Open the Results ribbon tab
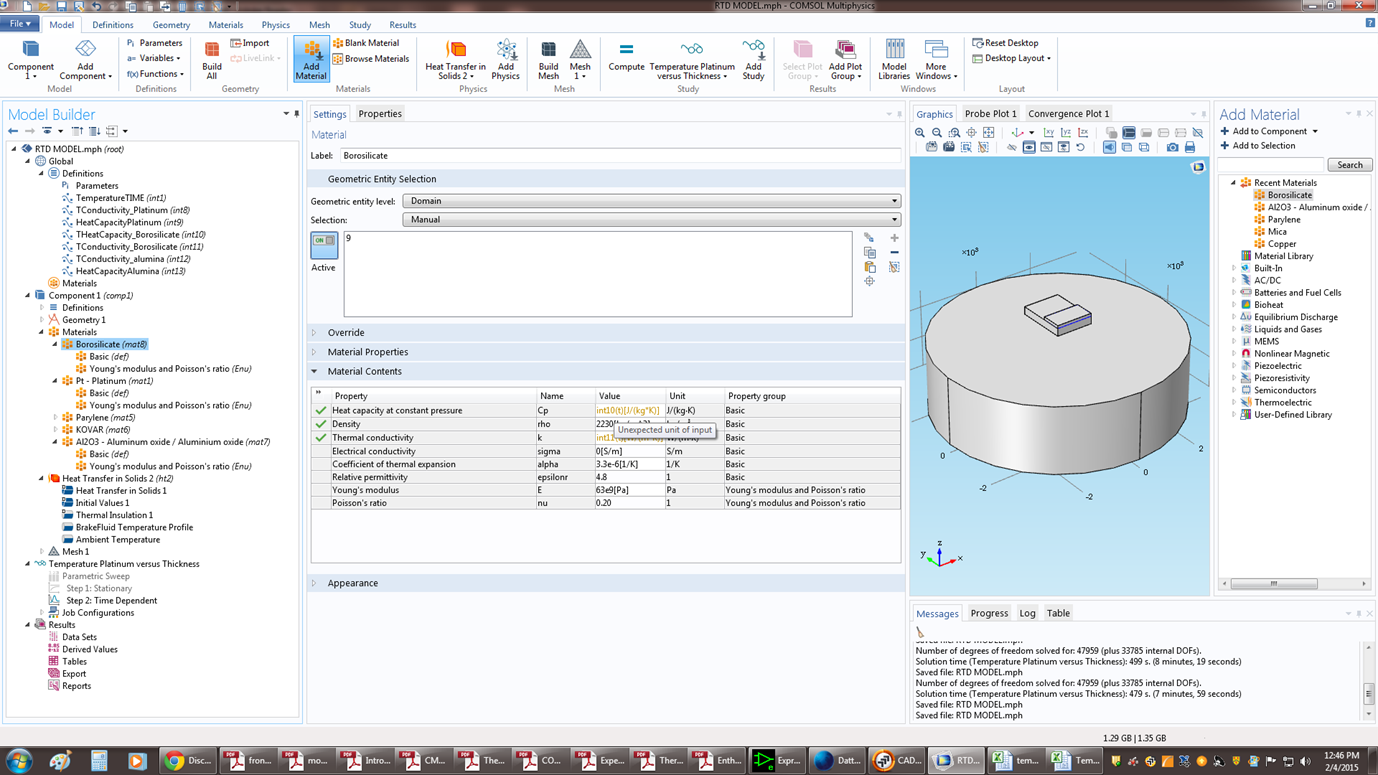Screen dimensions: 1378x775 (x=402, y=25)
